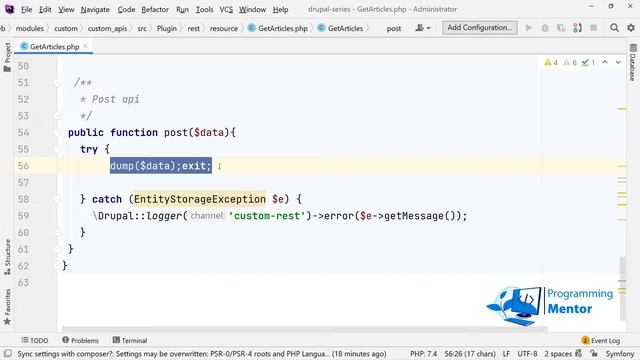
Task: Toggle tool window bars icon in status bar
Action: [7, 353]
